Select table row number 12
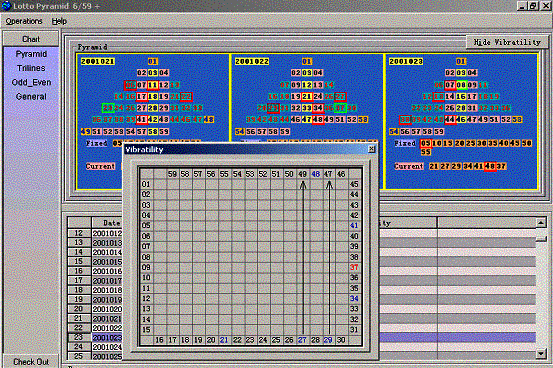Image resolution: width=553 pixels, height=368 pixels. tap(79, 233)
